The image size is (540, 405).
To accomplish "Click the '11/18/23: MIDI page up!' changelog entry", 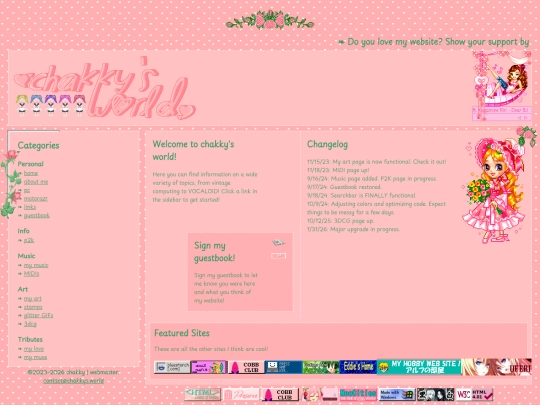I will 338,170.
